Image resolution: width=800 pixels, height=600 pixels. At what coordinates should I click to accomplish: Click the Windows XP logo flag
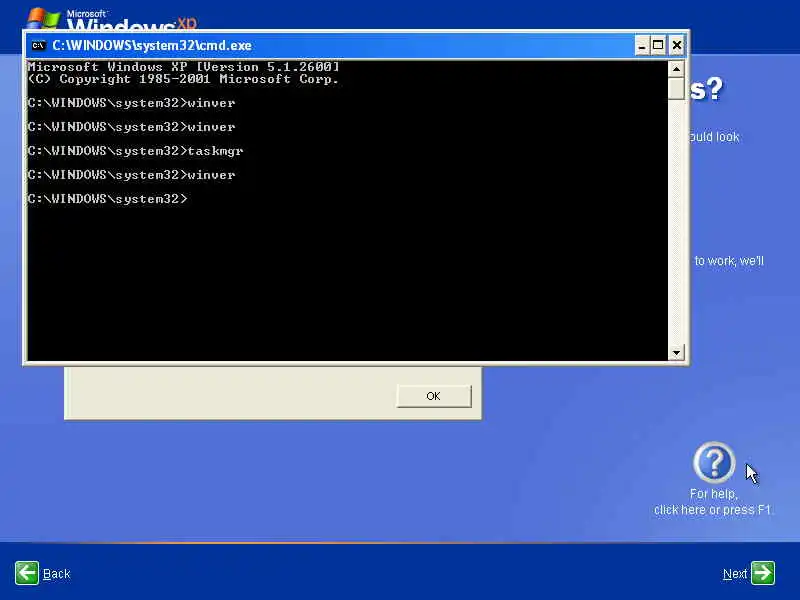click(x=44, y=19)
